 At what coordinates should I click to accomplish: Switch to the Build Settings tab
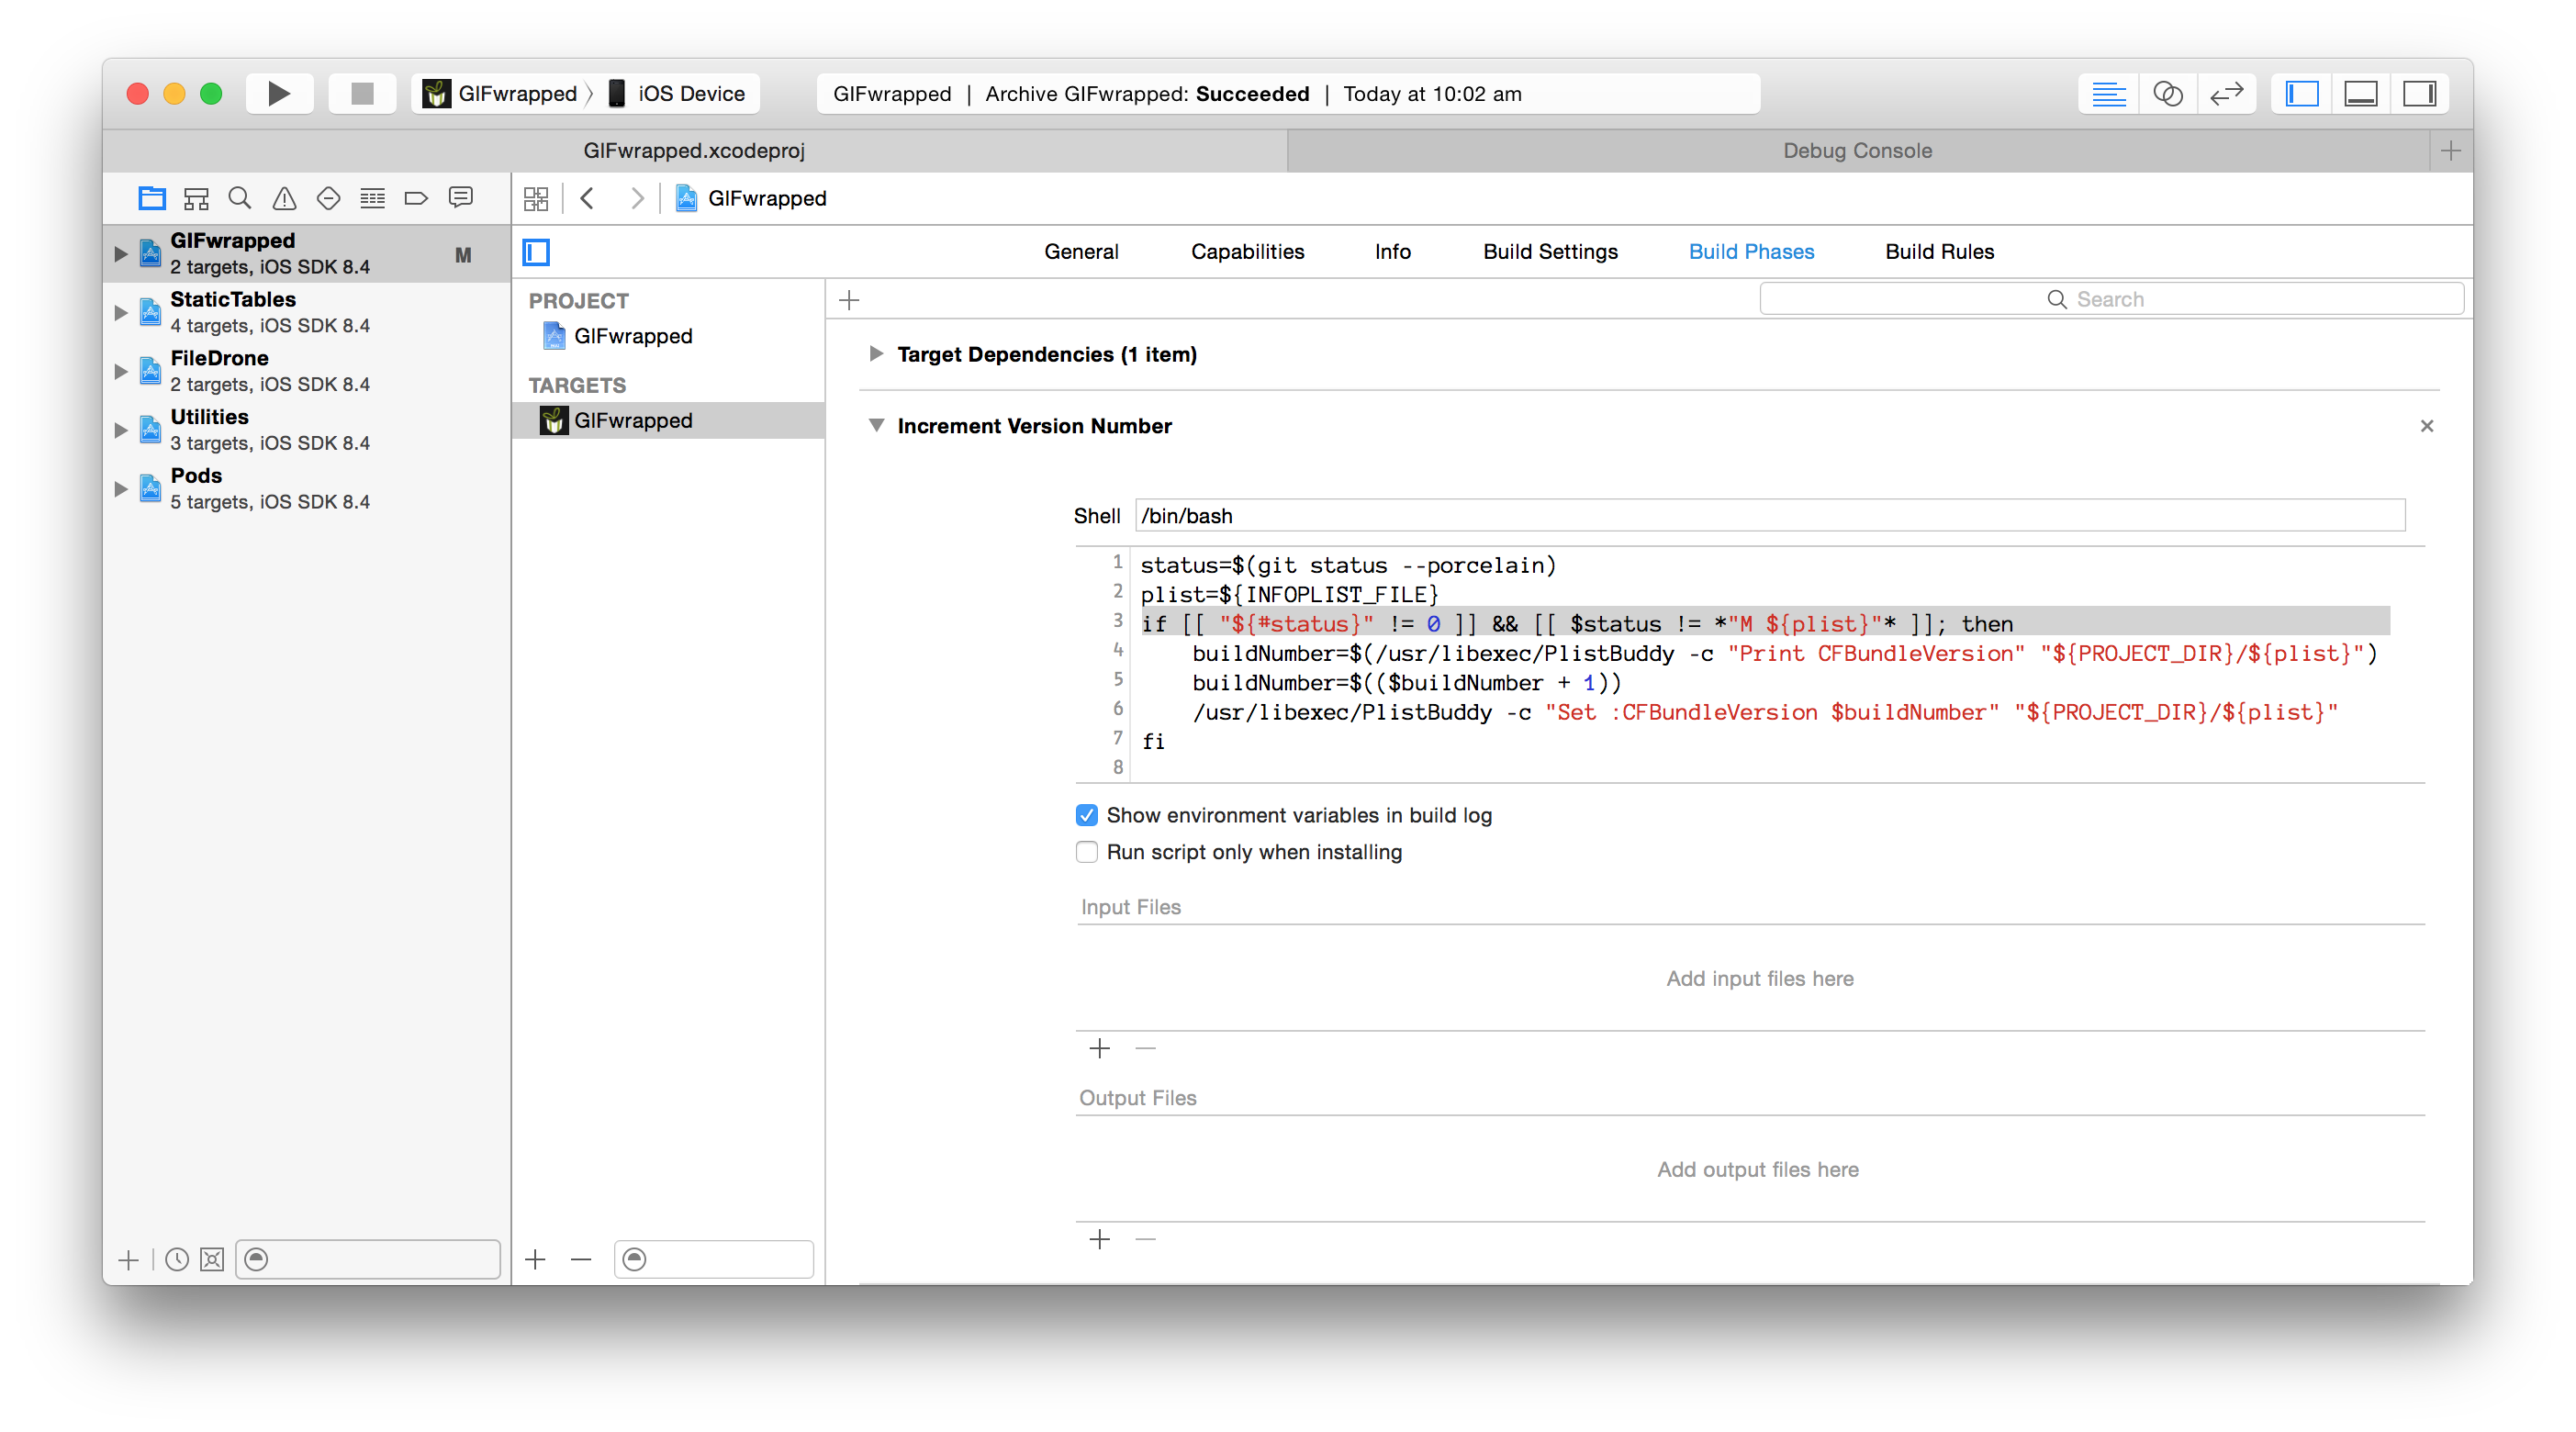[x=1550, y=252]
